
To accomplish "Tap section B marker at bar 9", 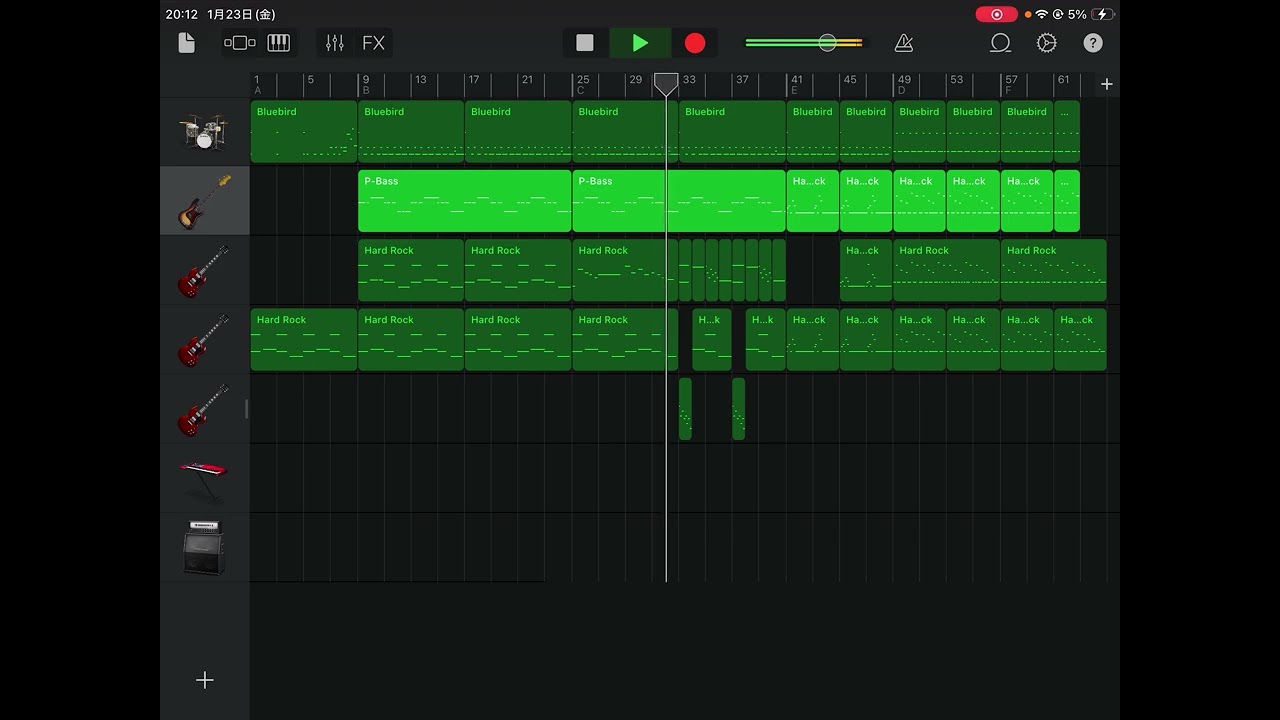I will point(366,91).
